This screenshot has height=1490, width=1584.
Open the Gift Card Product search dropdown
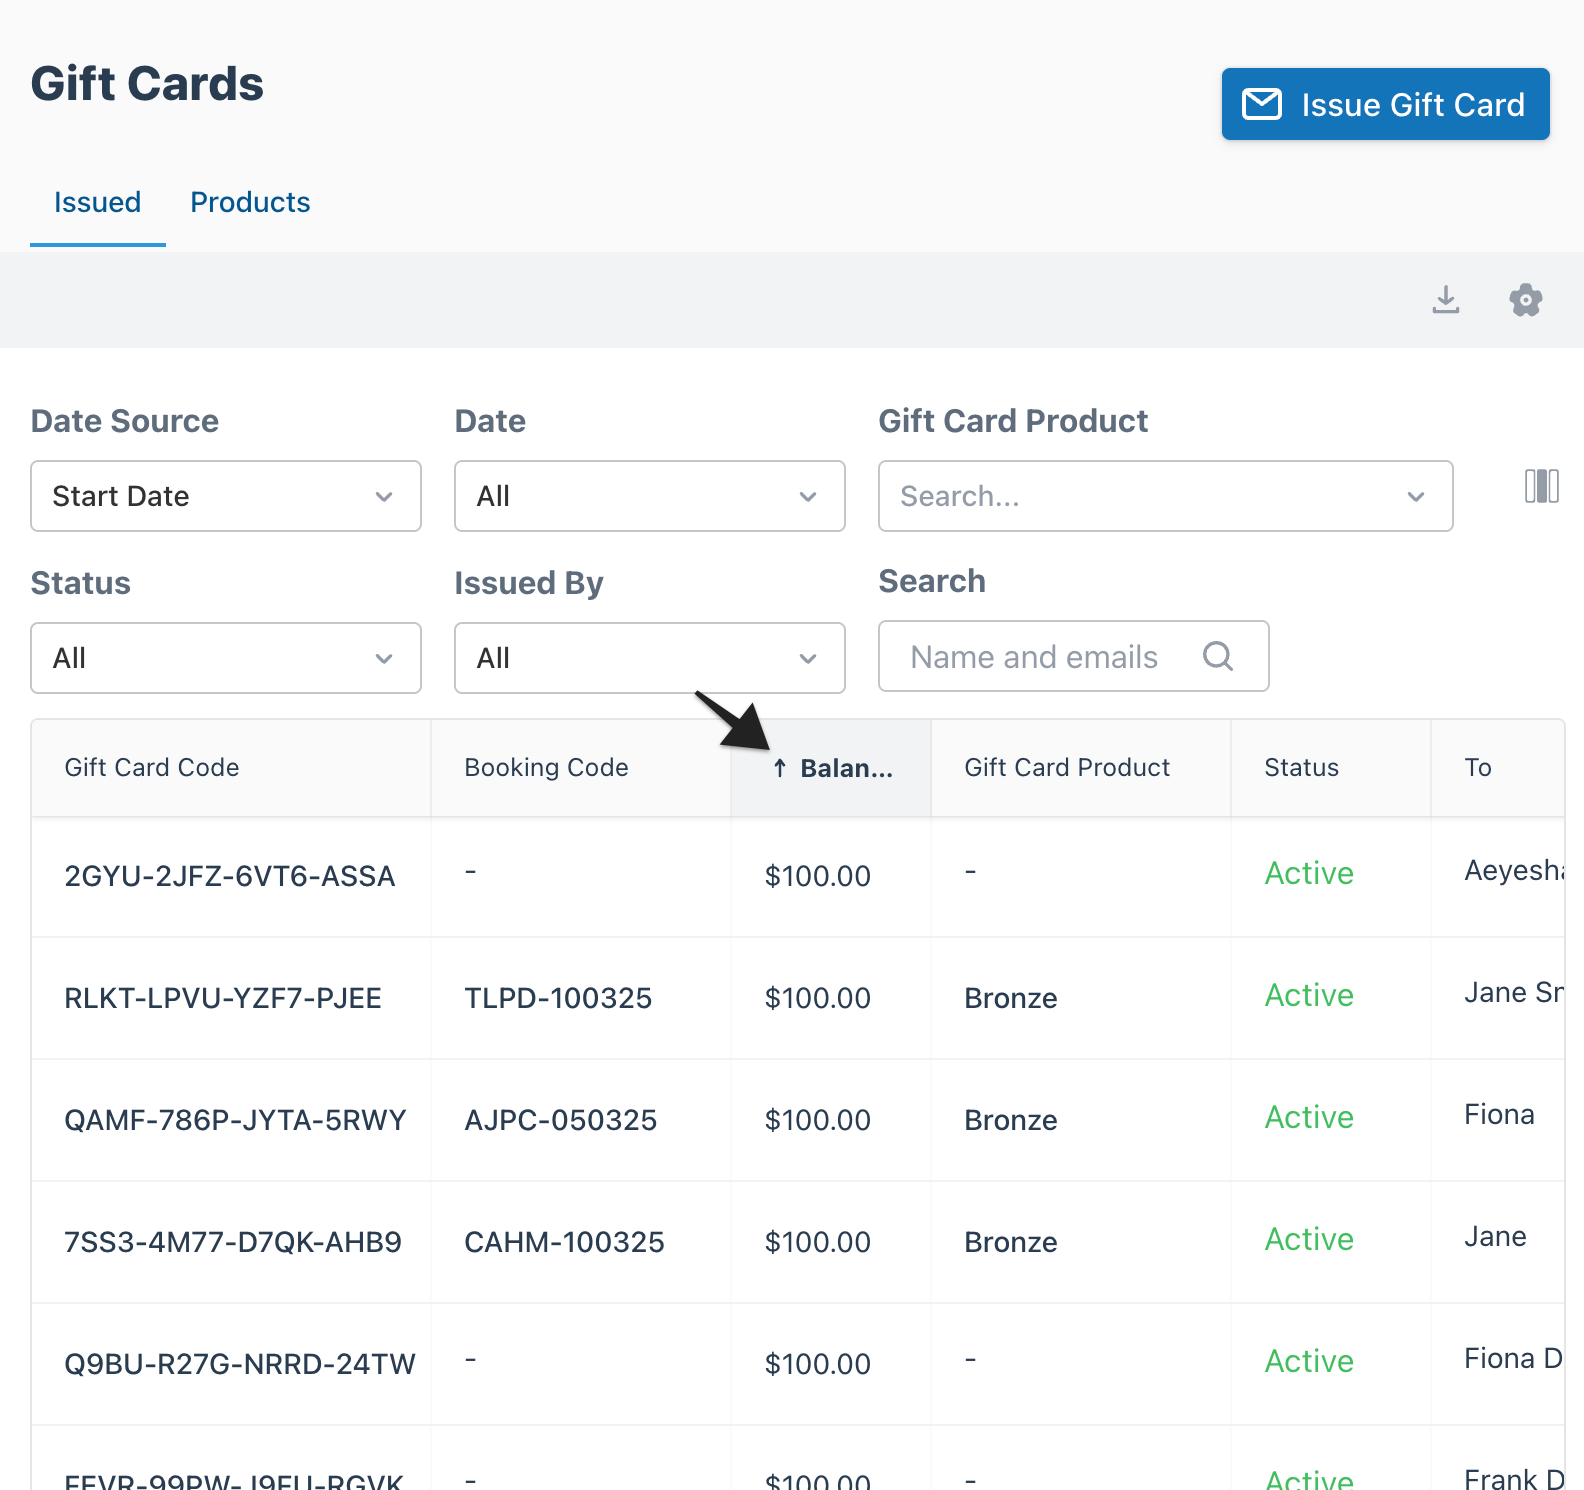click(1165, 496)
